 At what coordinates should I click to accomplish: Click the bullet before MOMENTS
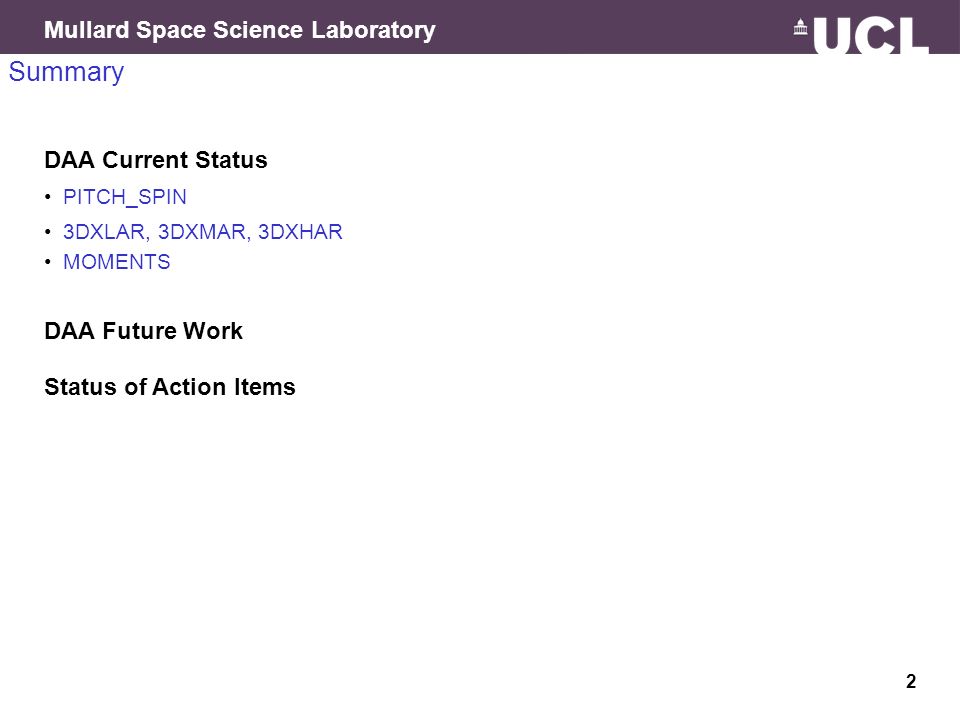48,262
